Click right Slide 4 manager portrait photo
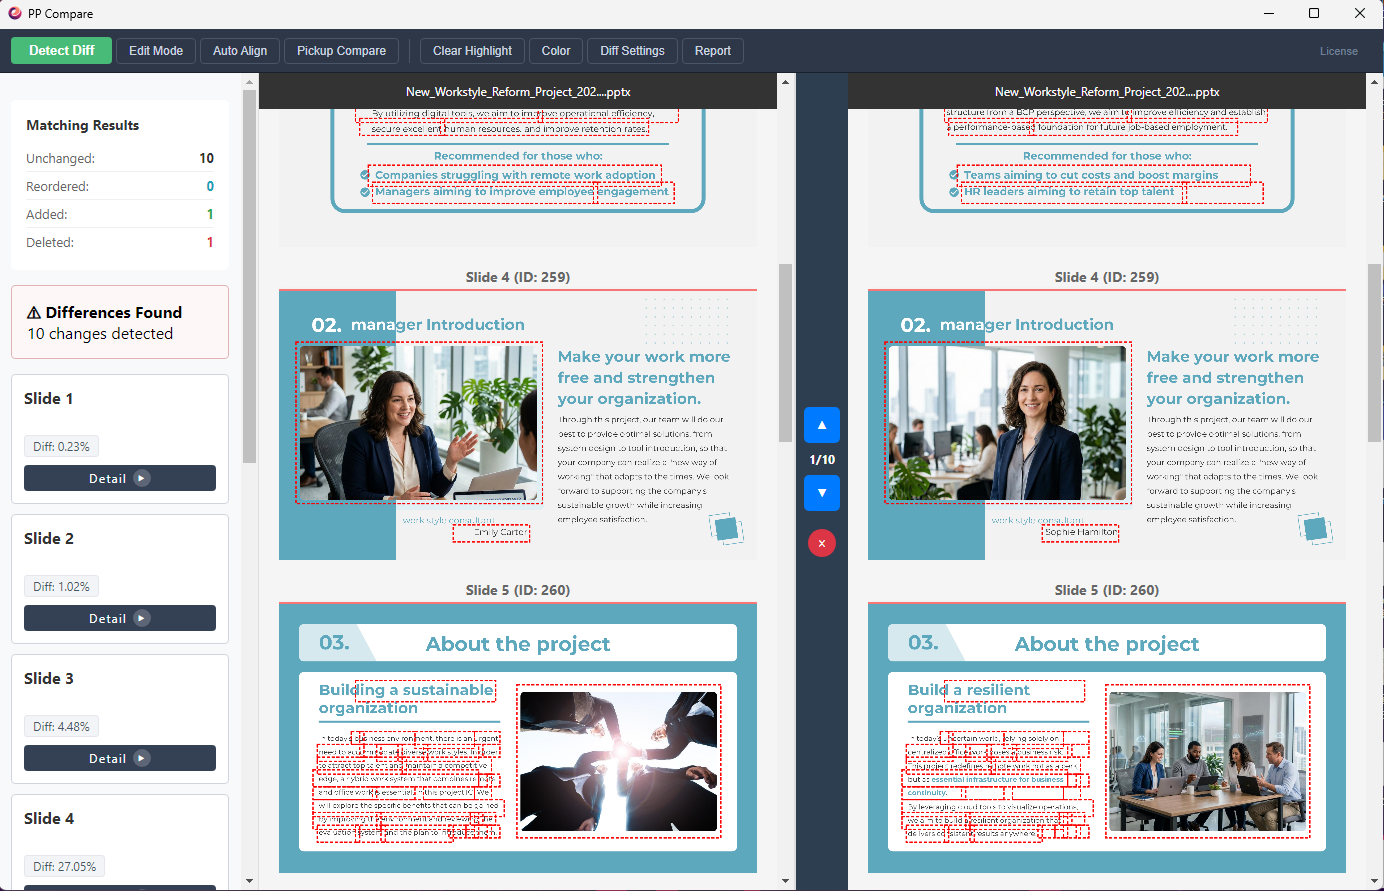The image size is (1386, 893). pyautogui.click(x=1007, y=422)
